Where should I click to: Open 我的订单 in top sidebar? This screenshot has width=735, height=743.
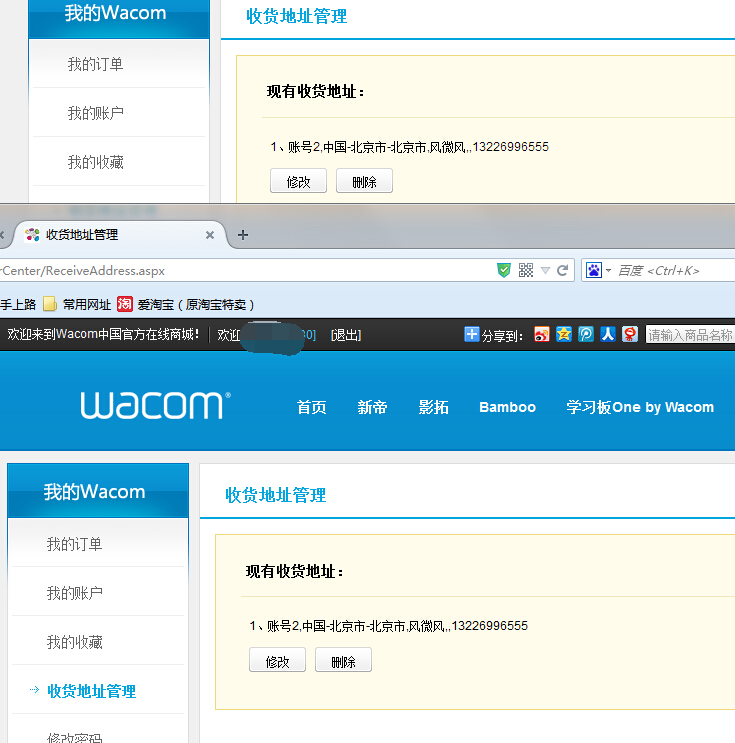[95, 64]
